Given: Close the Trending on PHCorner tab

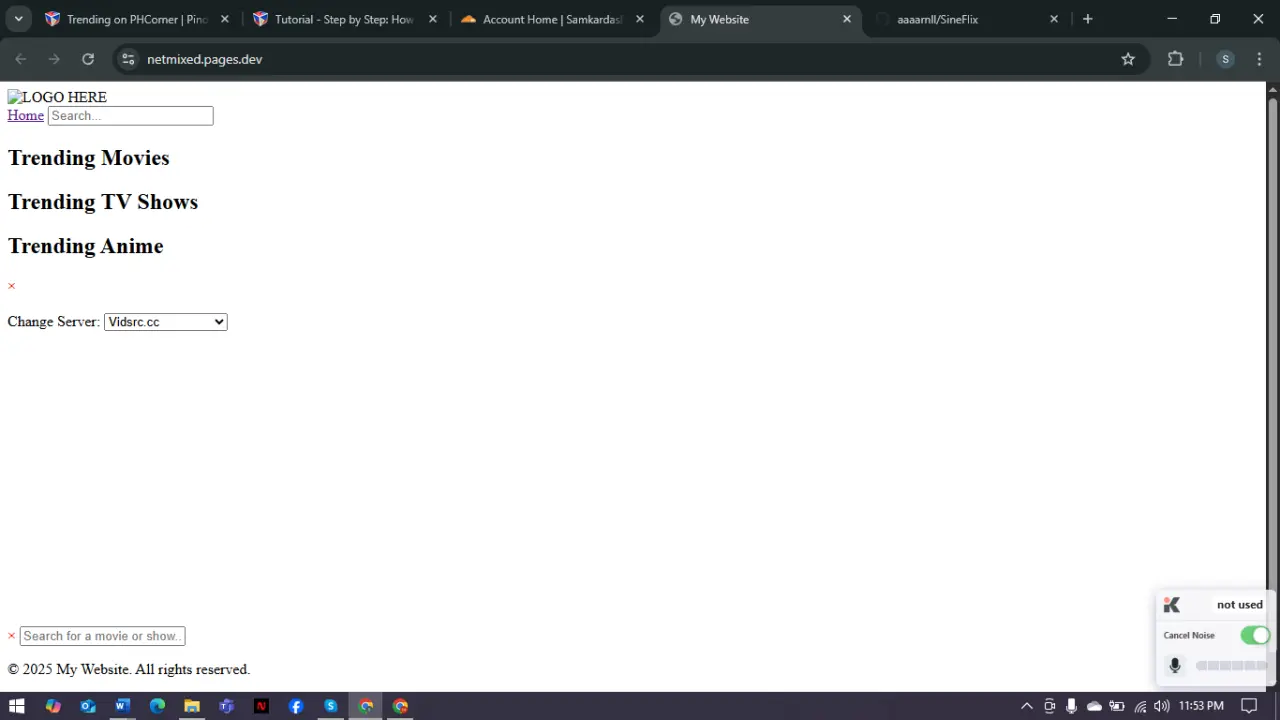Looking at the screenshot, I should point(225,19).
